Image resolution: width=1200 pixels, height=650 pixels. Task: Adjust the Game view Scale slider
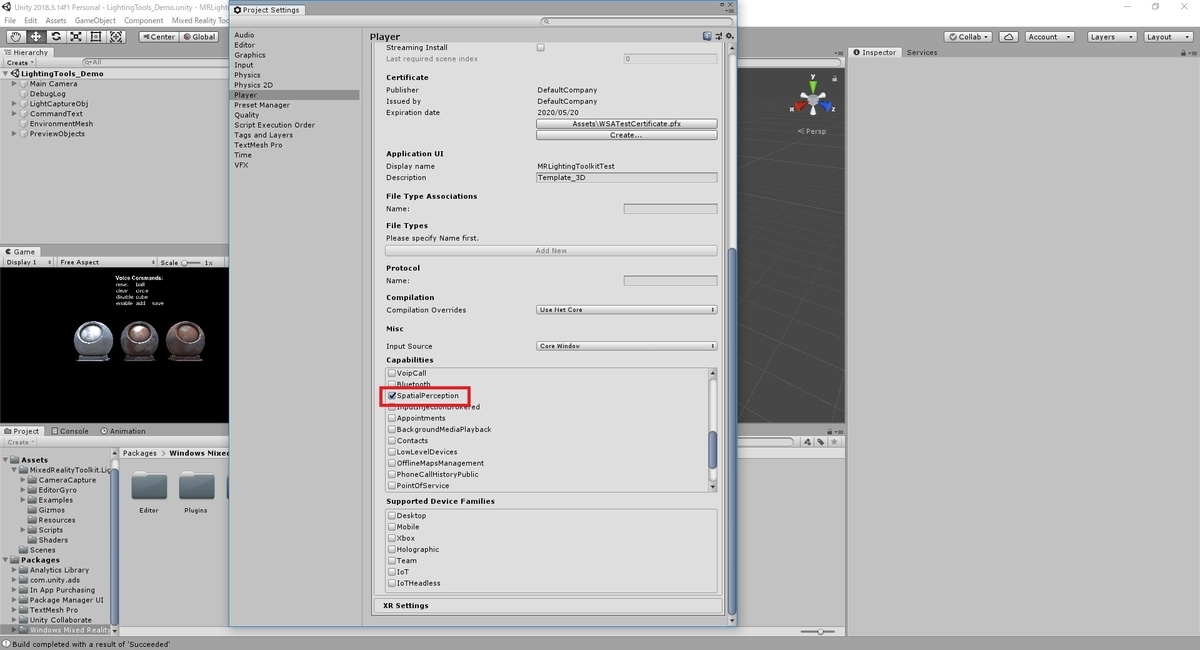click(190, 262)
